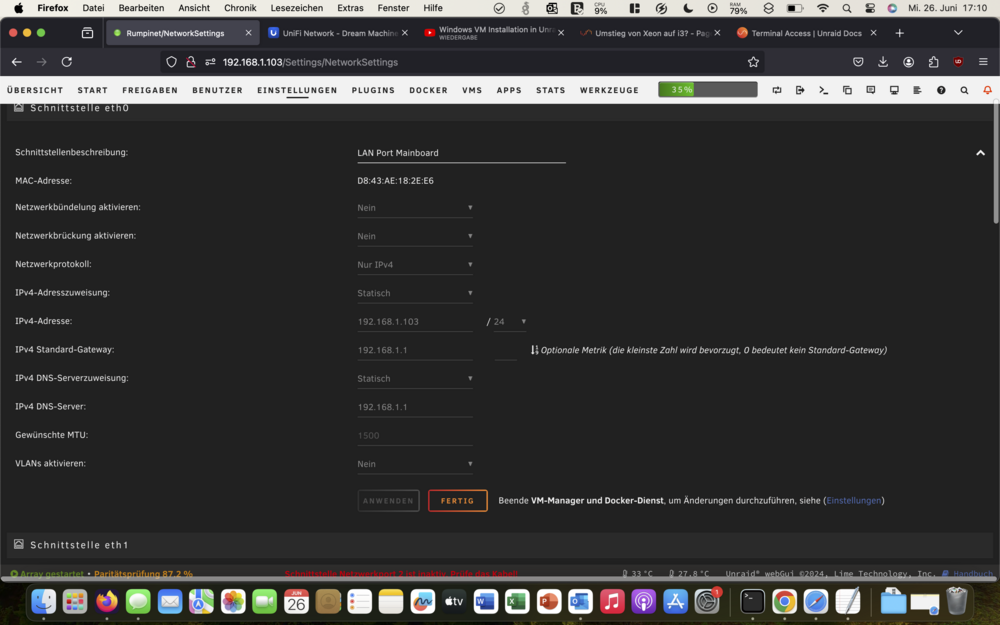Viewport: 1000px width, 625px height.
Task: Click the IPv4-Adresse 192.168.1.103 field
Action: (x=415, y=322)
